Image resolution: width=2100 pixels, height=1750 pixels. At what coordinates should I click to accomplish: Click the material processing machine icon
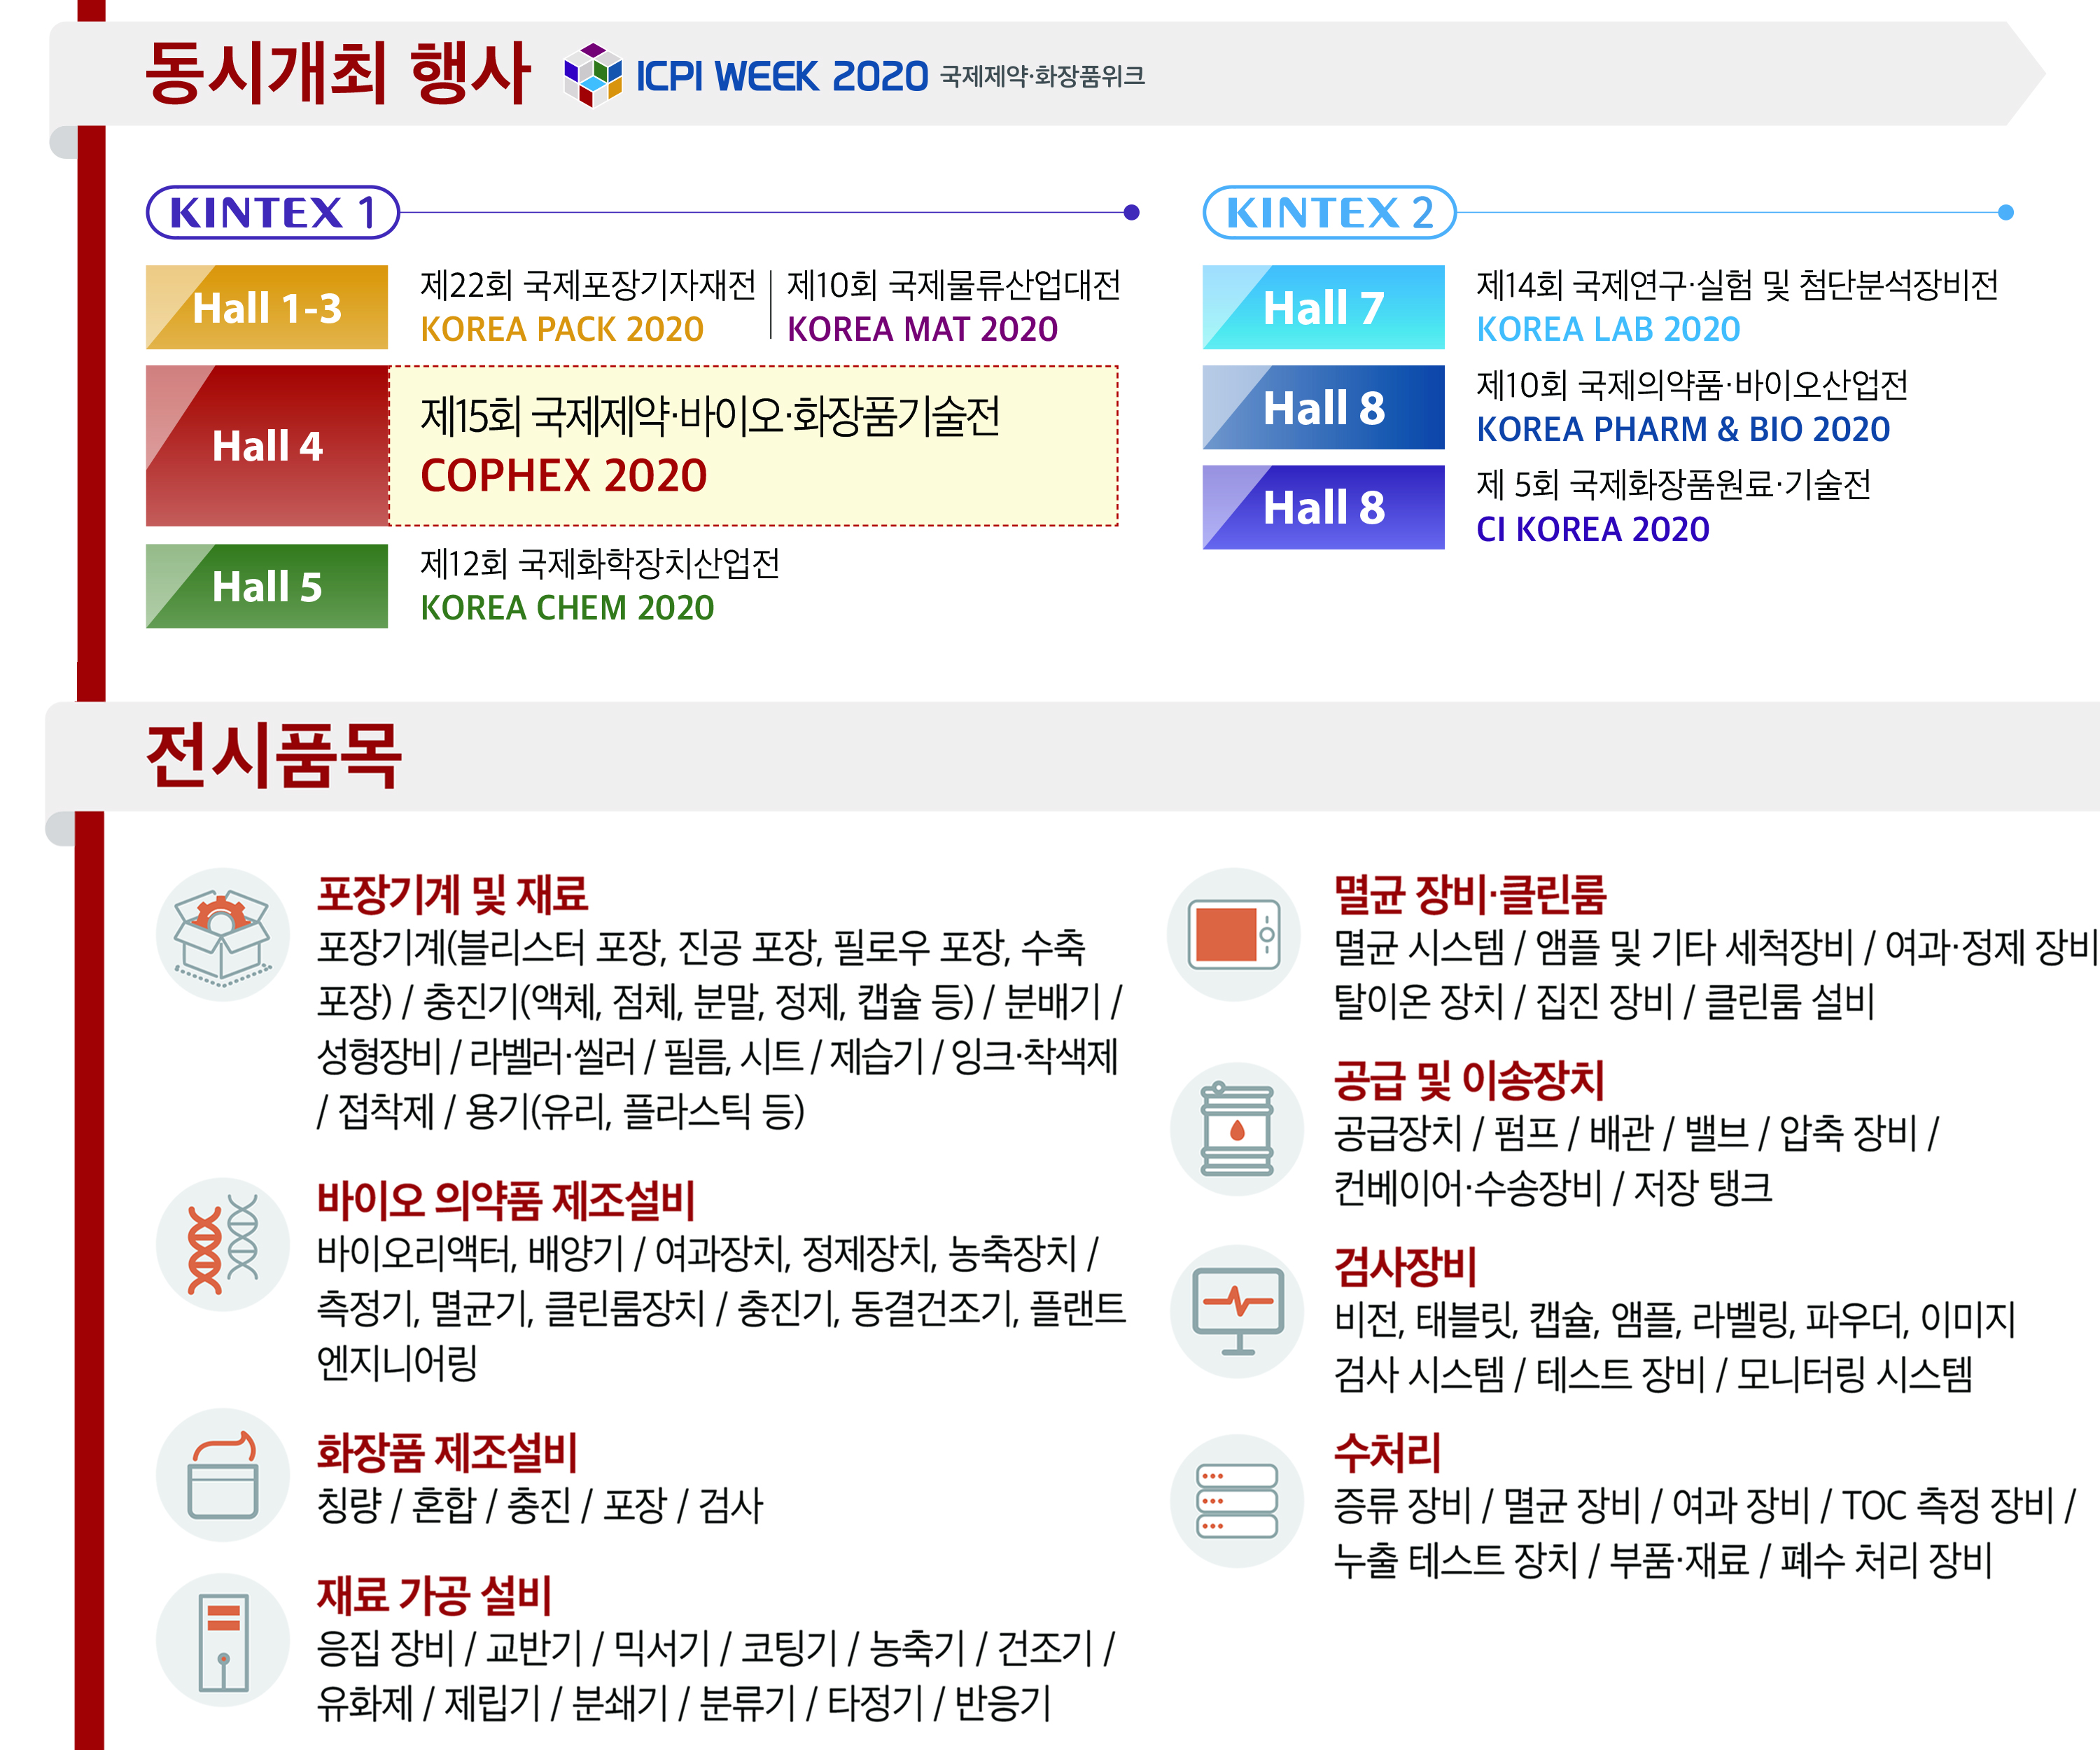click(x=222, y=1640)
